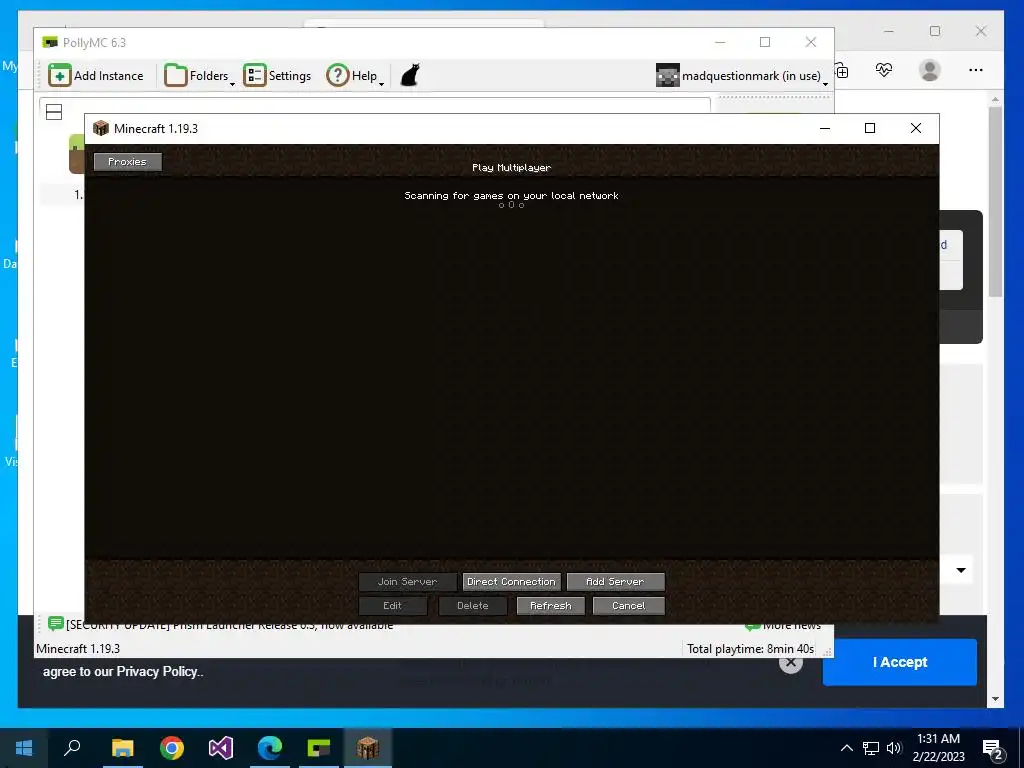Open the madquestionmark account dropdown

point(743,76)
